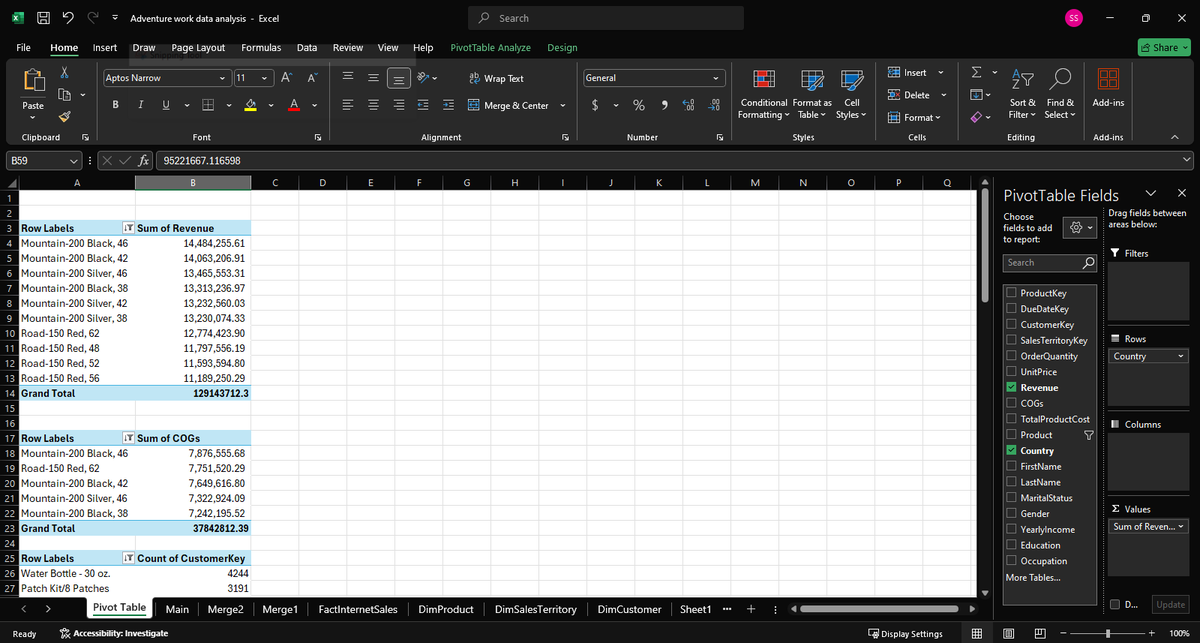The width and height of the screenshot is (1200, 643).
Task: Switch to the PivotTable Analyze ribbon tab
Action: point(490,47)
